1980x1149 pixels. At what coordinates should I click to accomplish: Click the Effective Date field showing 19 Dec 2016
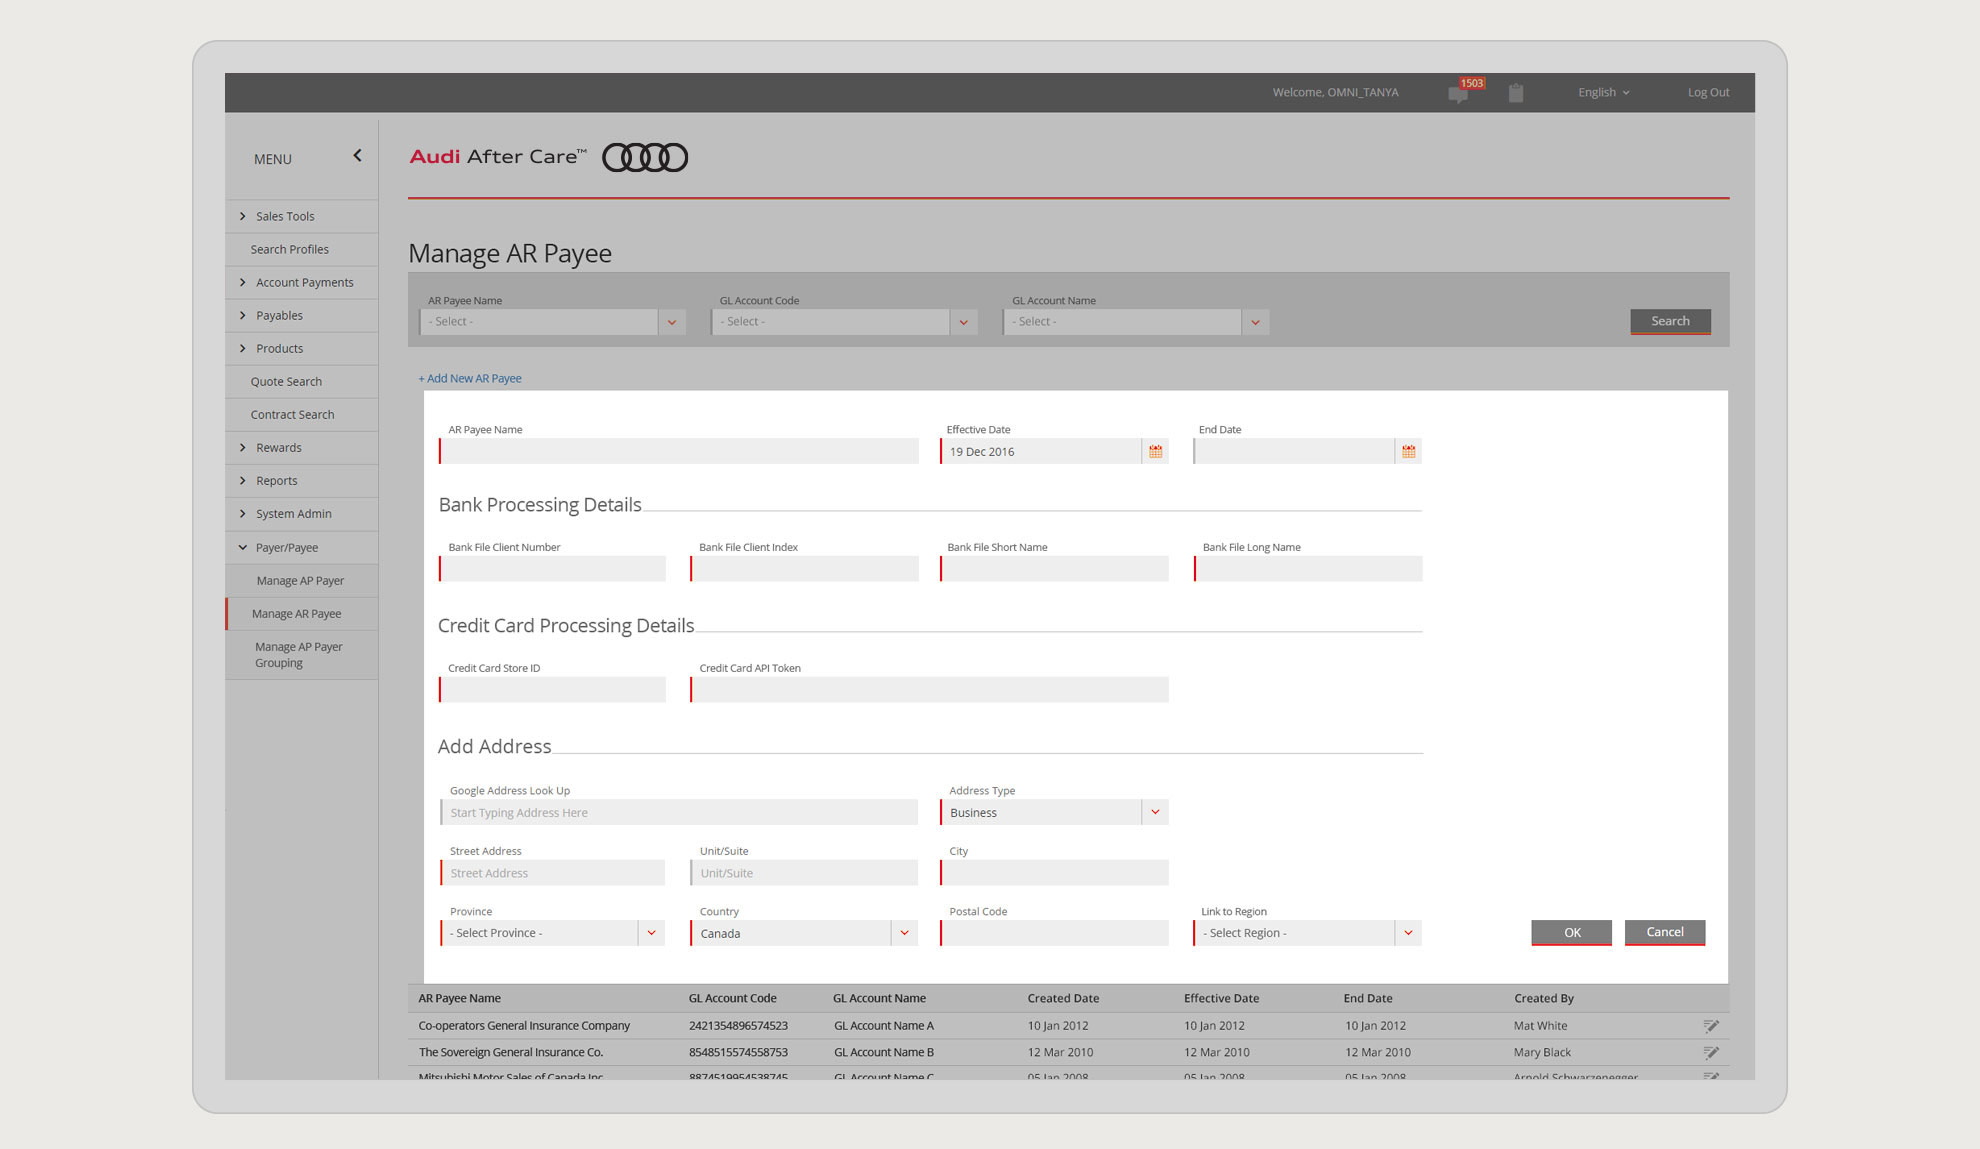click(1040, 452)
